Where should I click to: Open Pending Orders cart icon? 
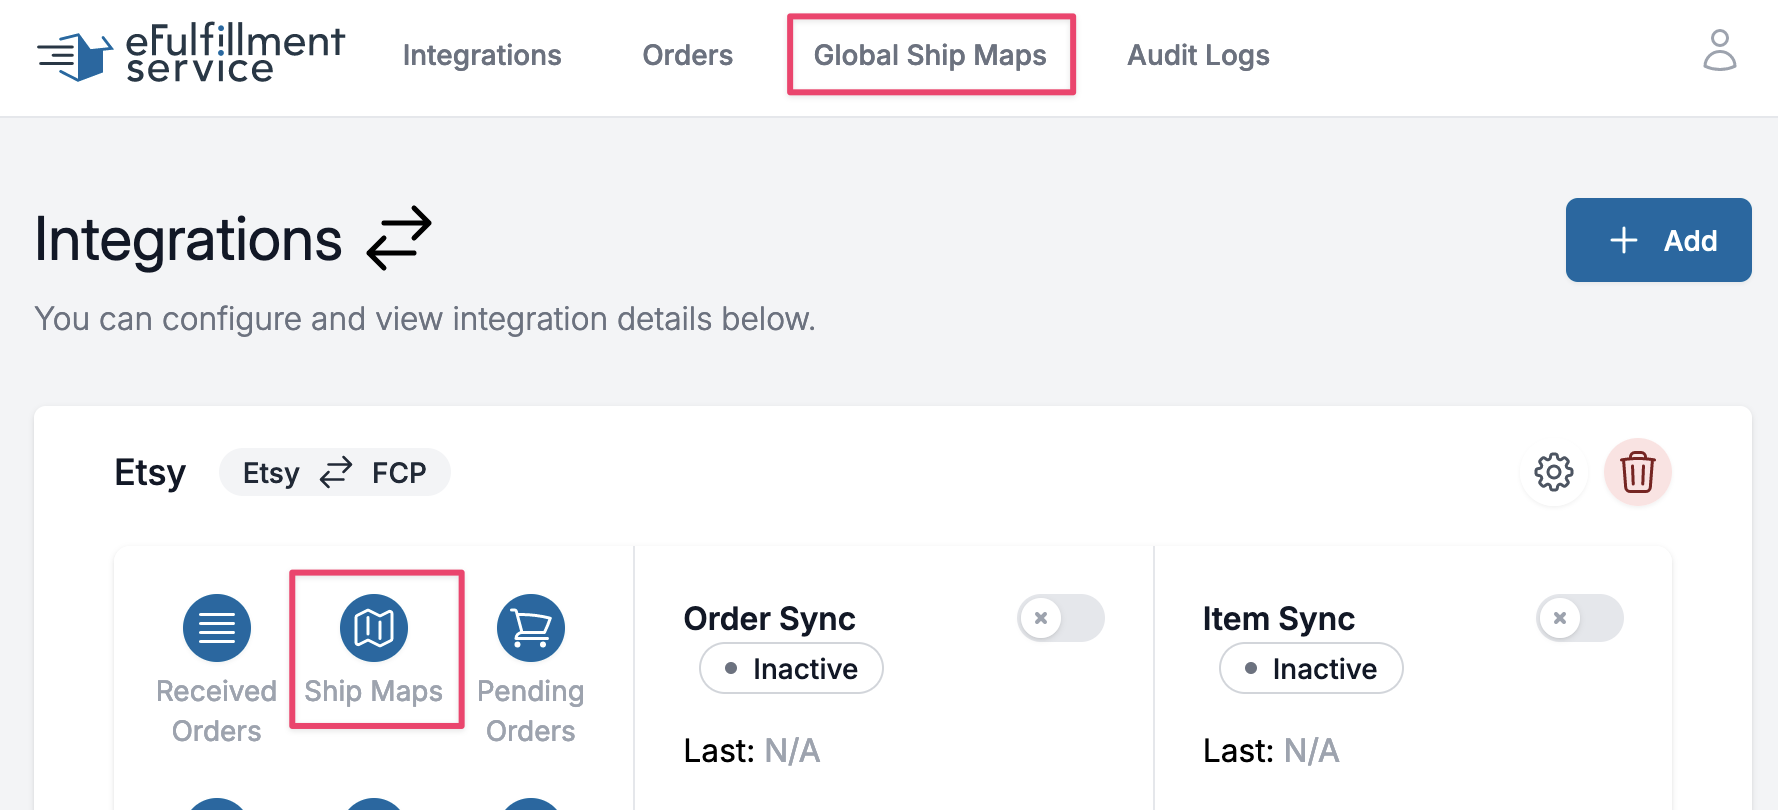(x=531, y=628)
